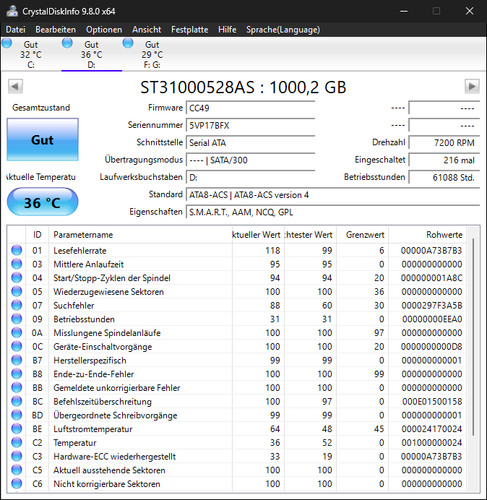Viewport: 487px width, 500px height.
Task: Click raw value 001000000024 of Temperatur
Action: 431,443
